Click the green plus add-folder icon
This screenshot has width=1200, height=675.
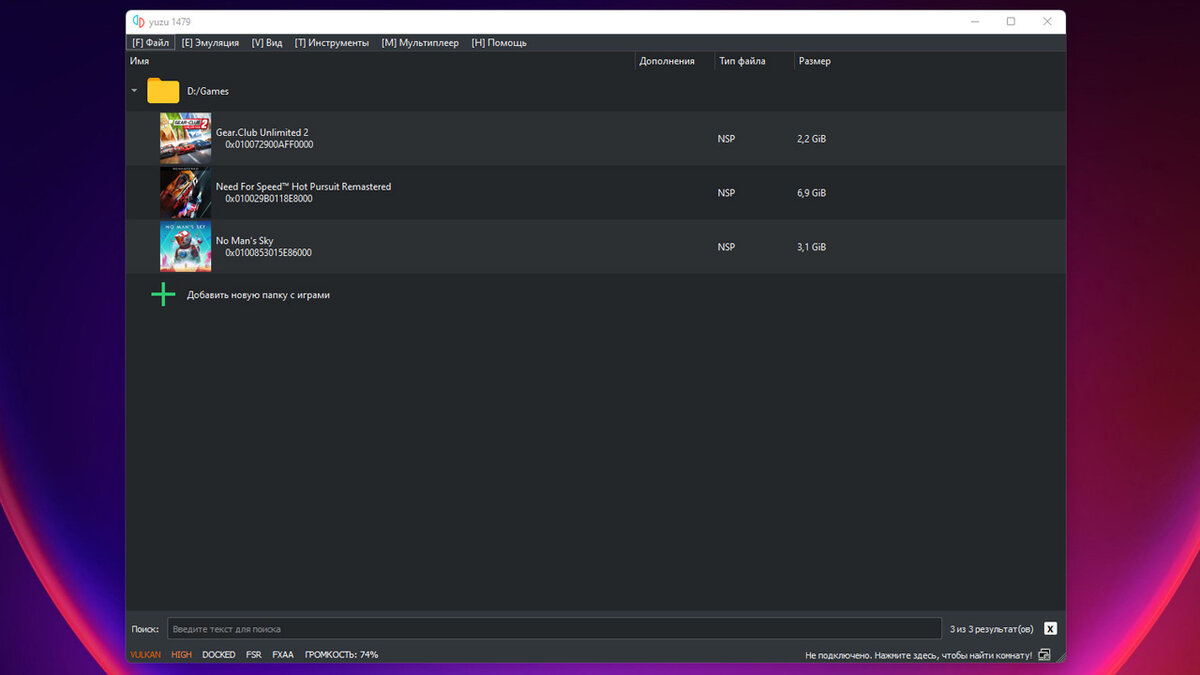coord(163,295)
